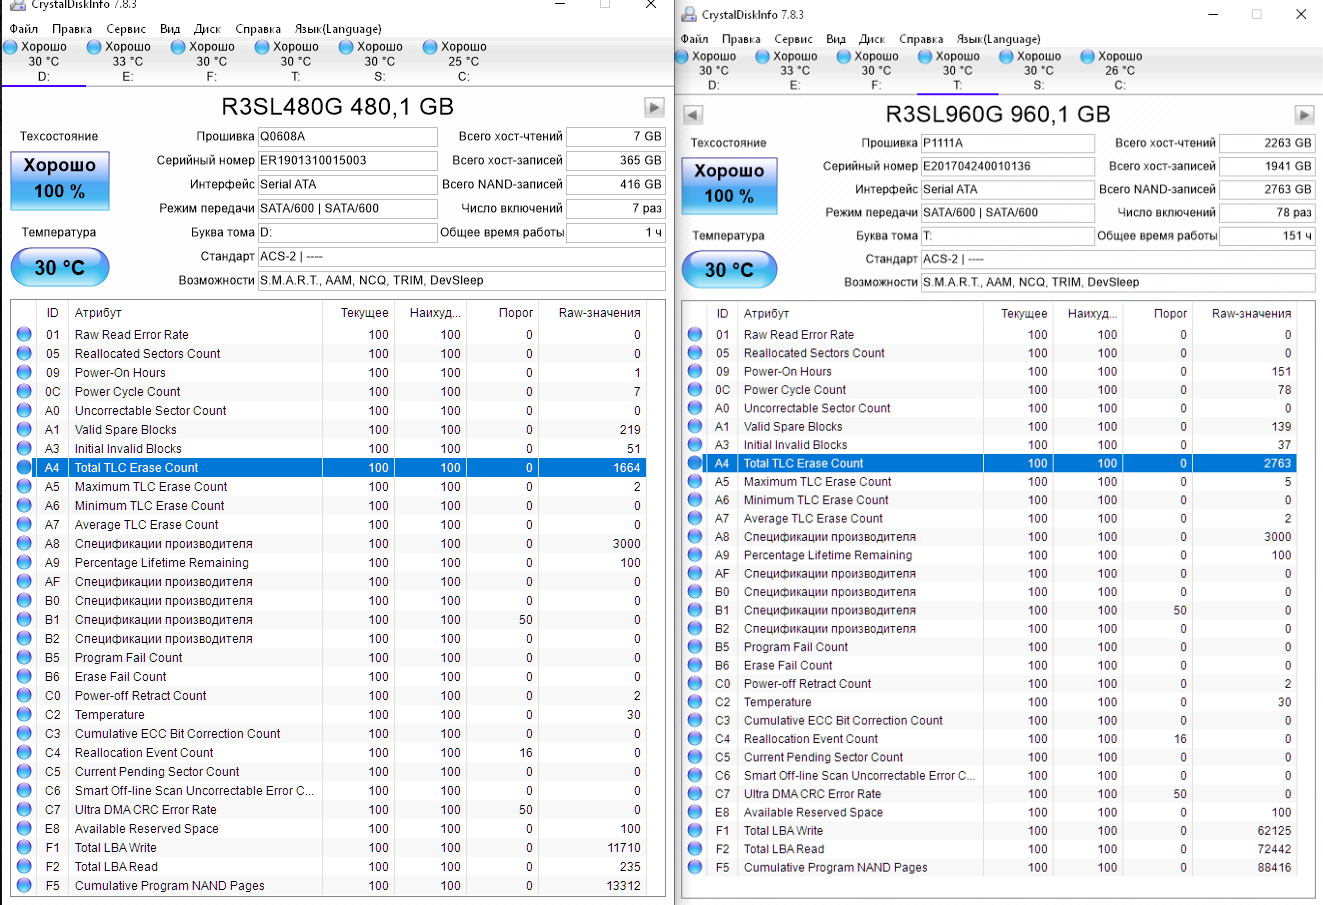Click status orb for Total TLC Erase Count, R3SL480G window
This screenshot has height=905, width=1323.
click(x=24, y=468)
